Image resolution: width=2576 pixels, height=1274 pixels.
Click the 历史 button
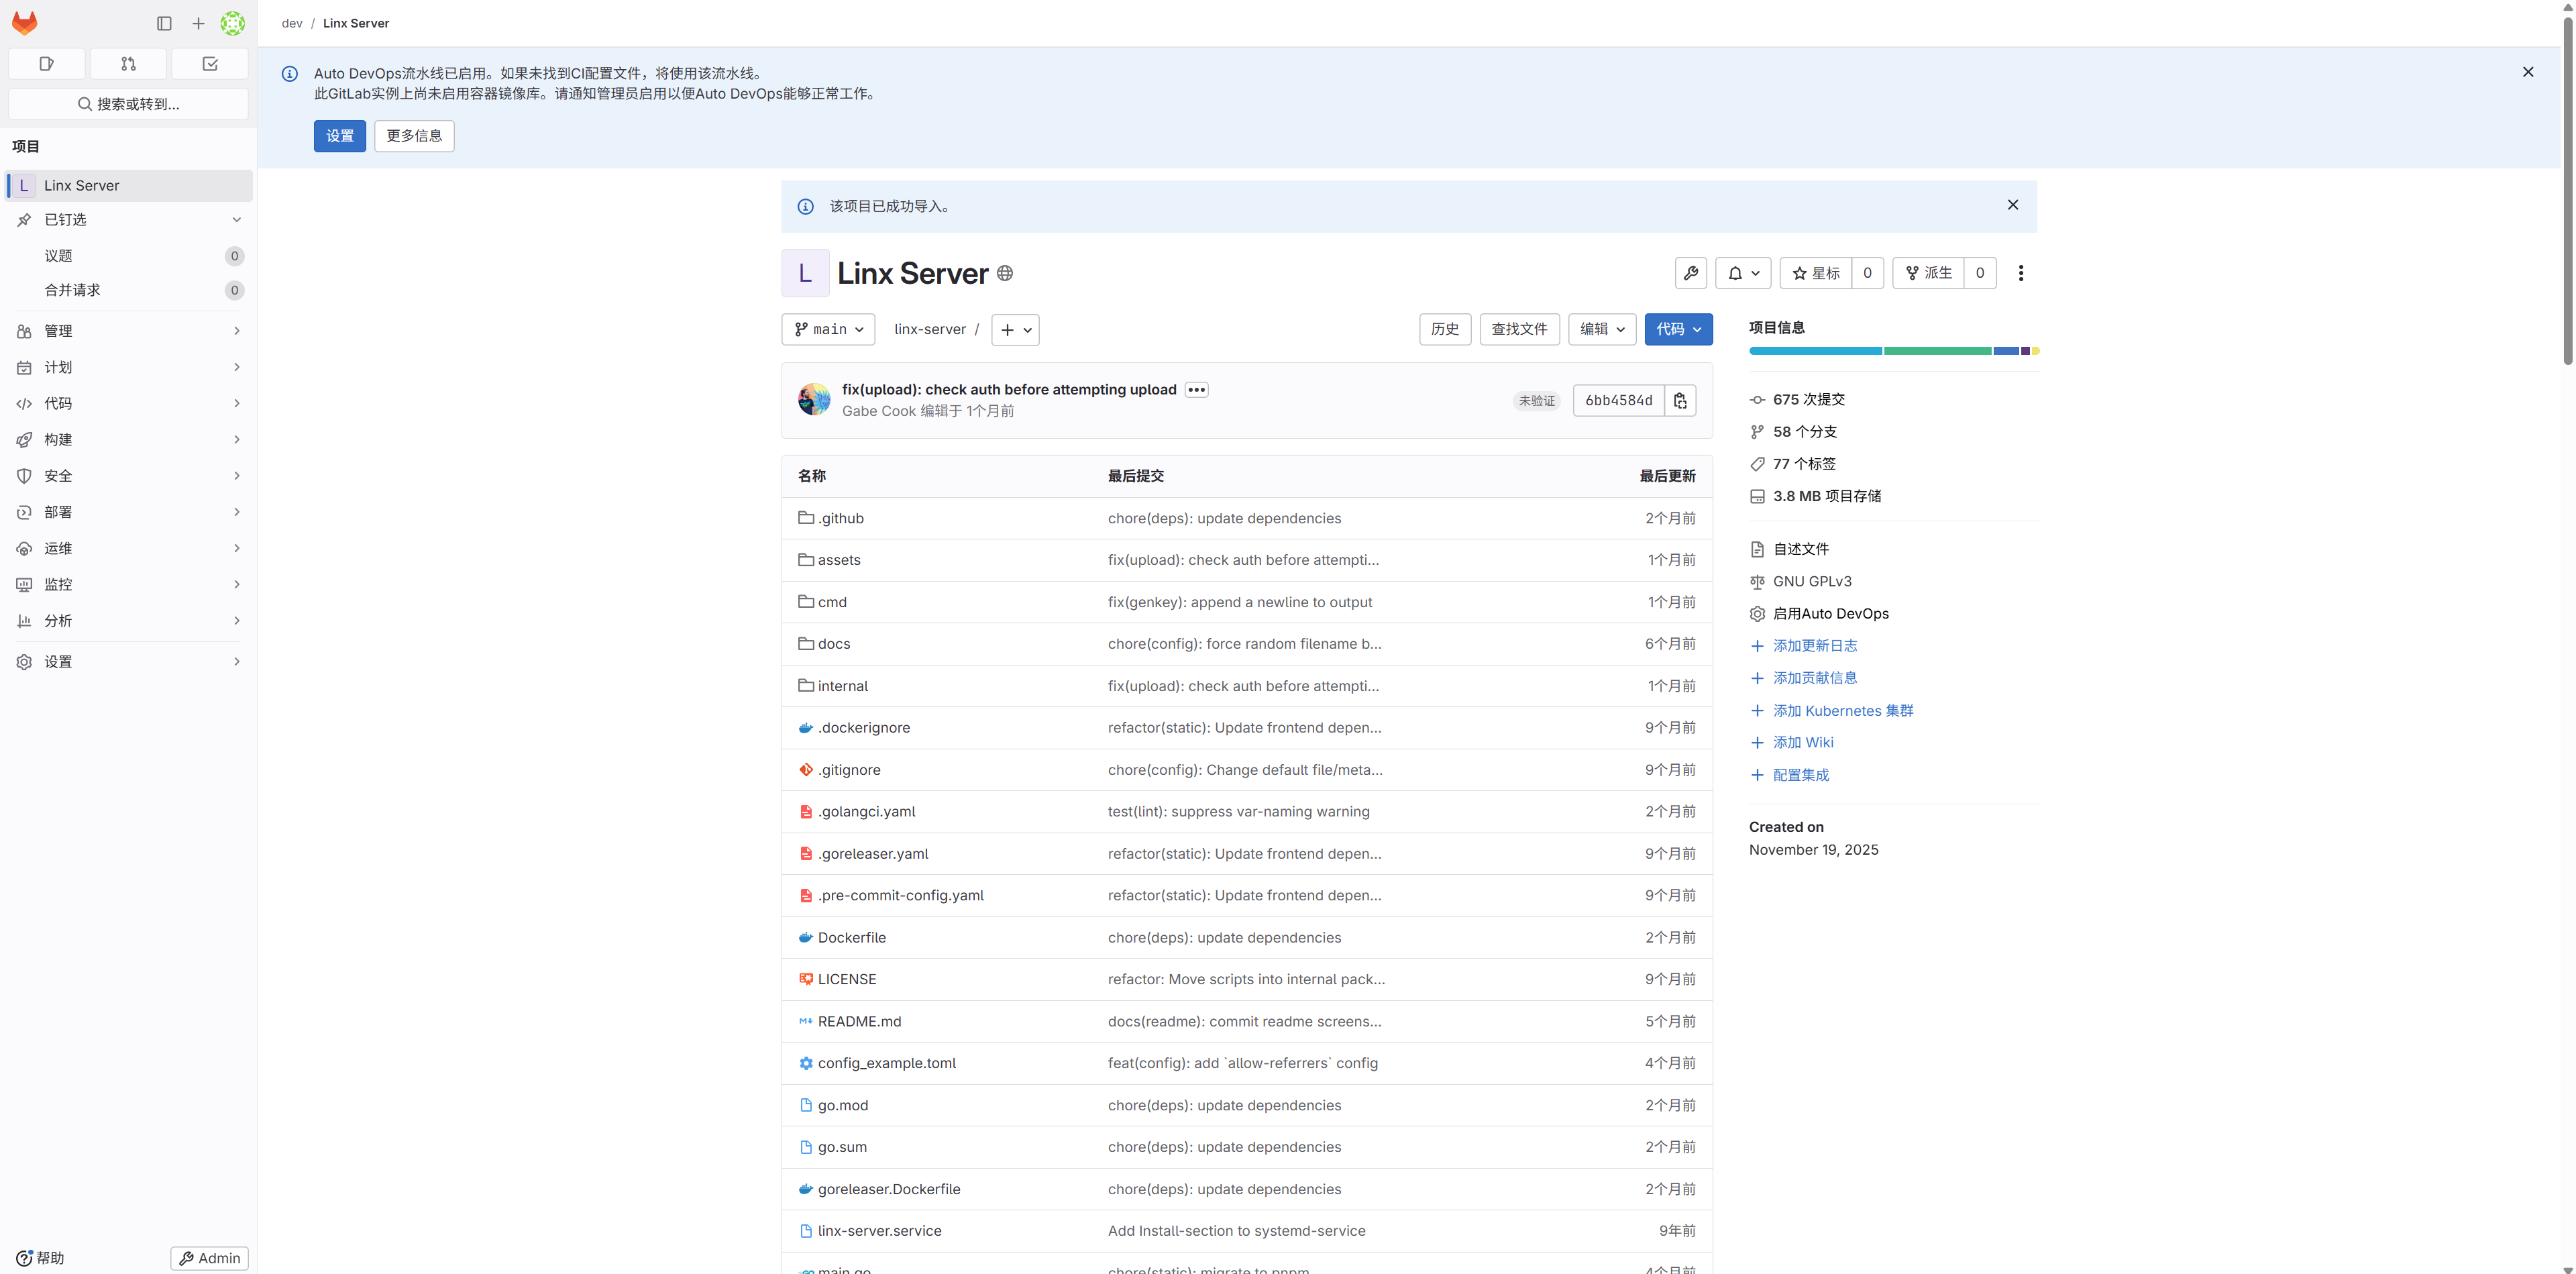click(x=1445, y=329)
